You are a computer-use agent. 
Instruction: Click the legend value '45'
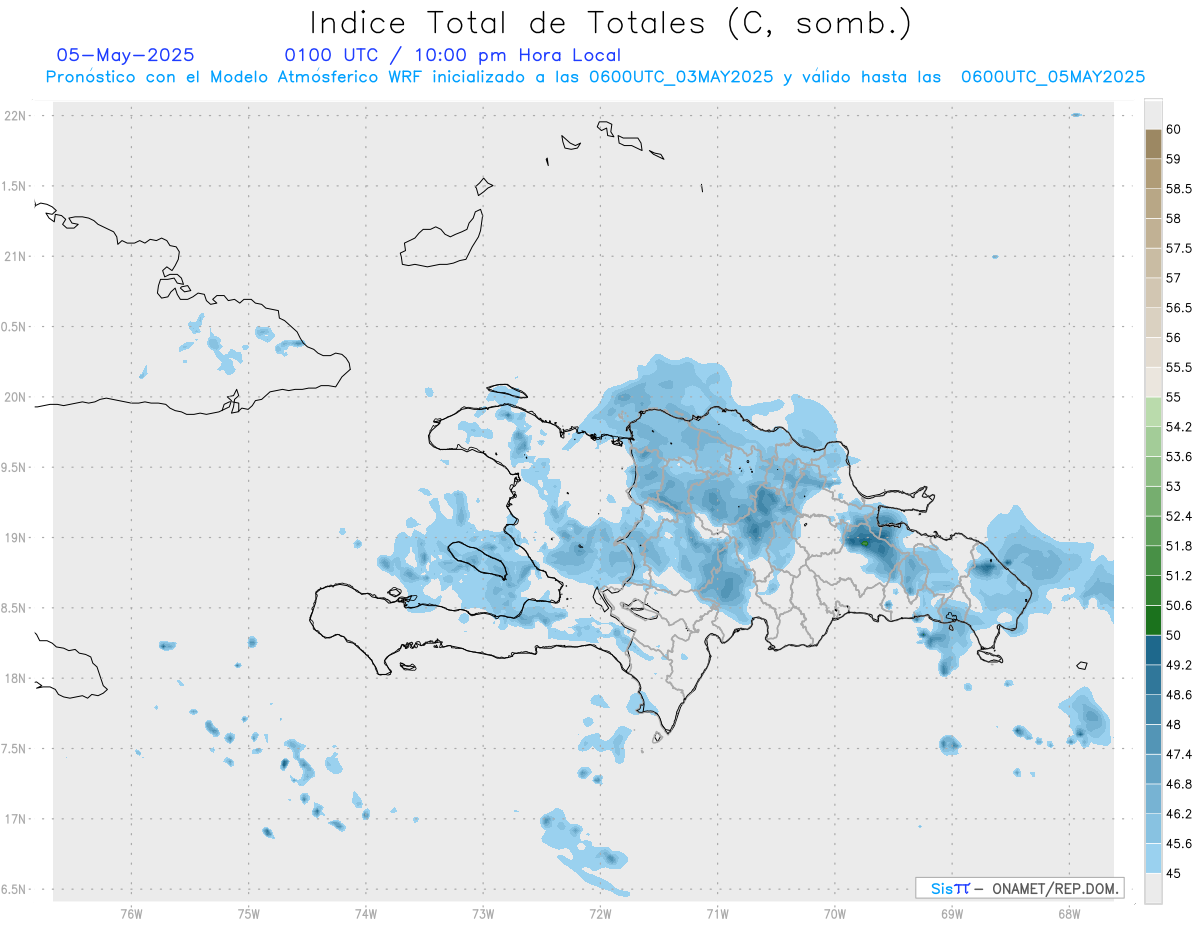(x=1173, y=874)
